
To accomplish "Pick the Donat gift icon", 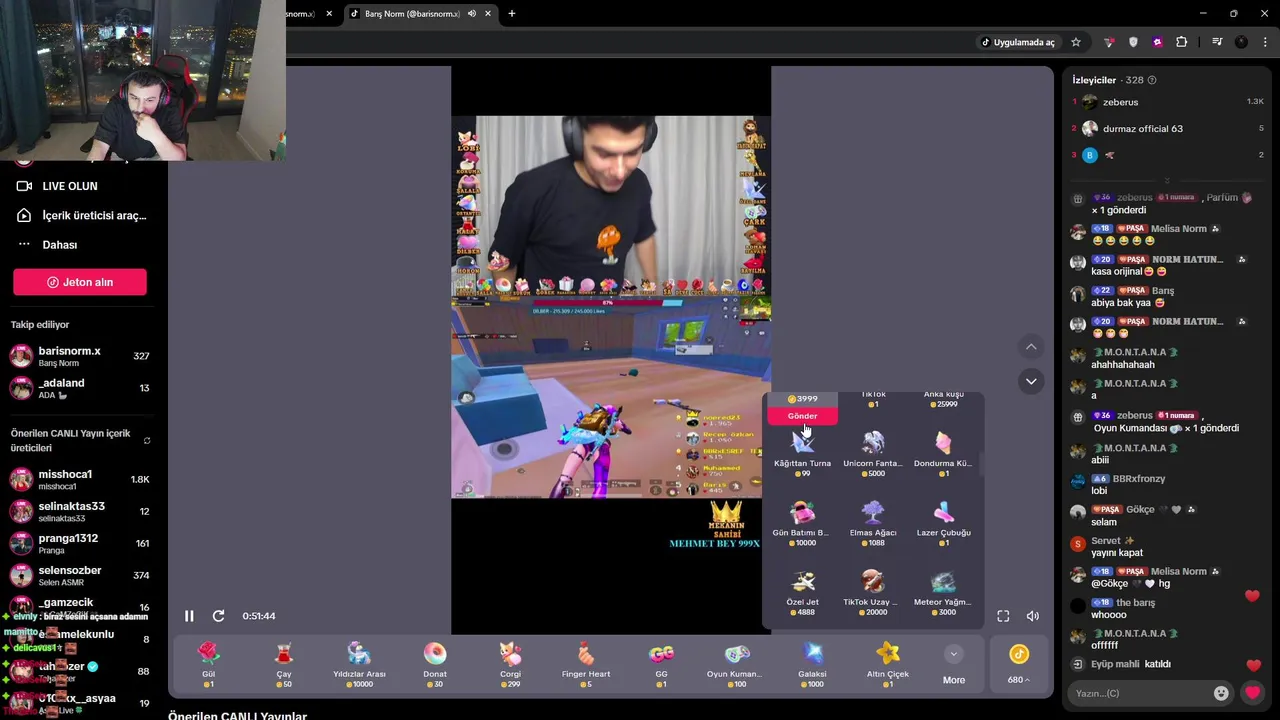I will point(435,654).
